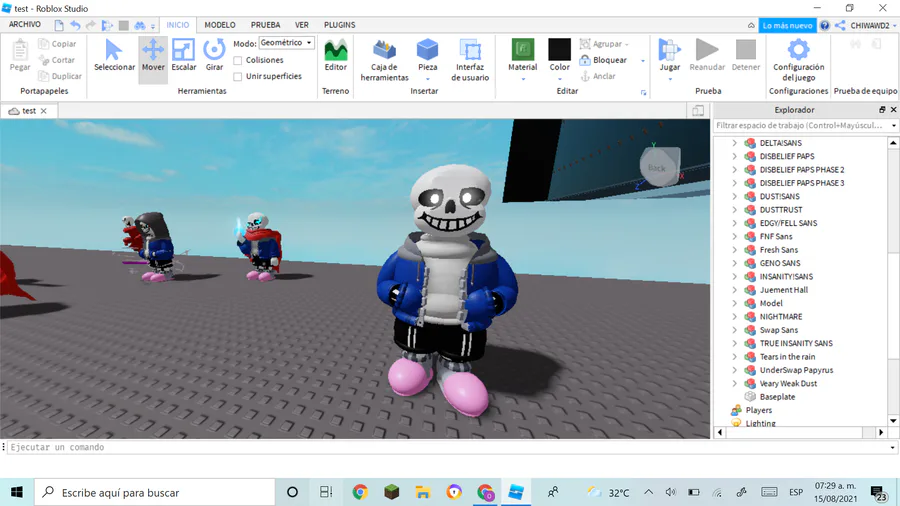Image resolution: width=900 pixels, height=506 pixels.
Task: Switch to the VER ribbon tab
Action: (302, 25)
